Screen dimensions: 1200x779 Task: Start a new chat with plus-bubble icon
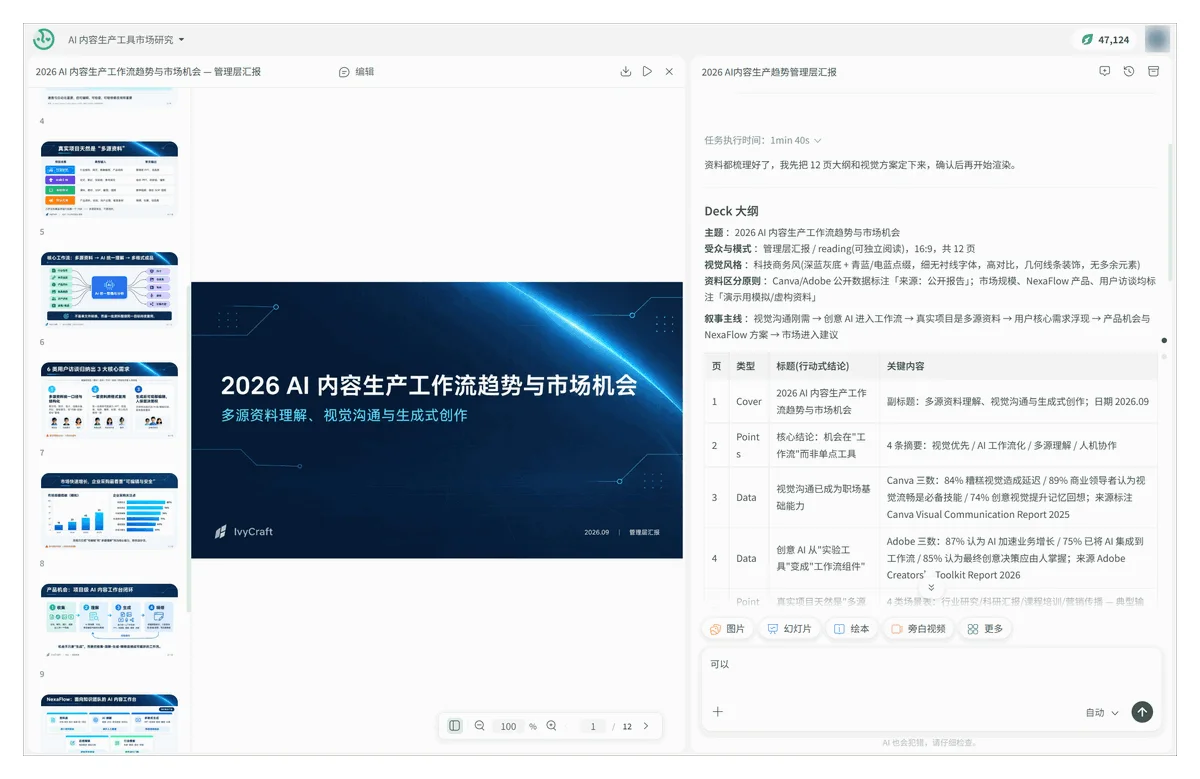click(x=1104, y=72)
